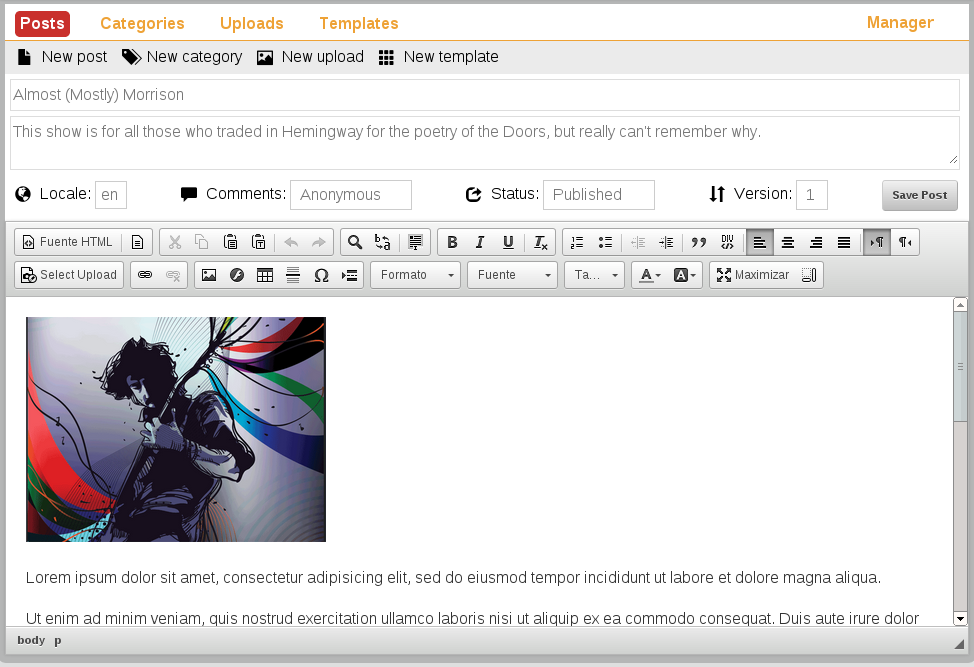Click the post title field
The width and height of the screenshot is (974, 667).
[485, 94]
